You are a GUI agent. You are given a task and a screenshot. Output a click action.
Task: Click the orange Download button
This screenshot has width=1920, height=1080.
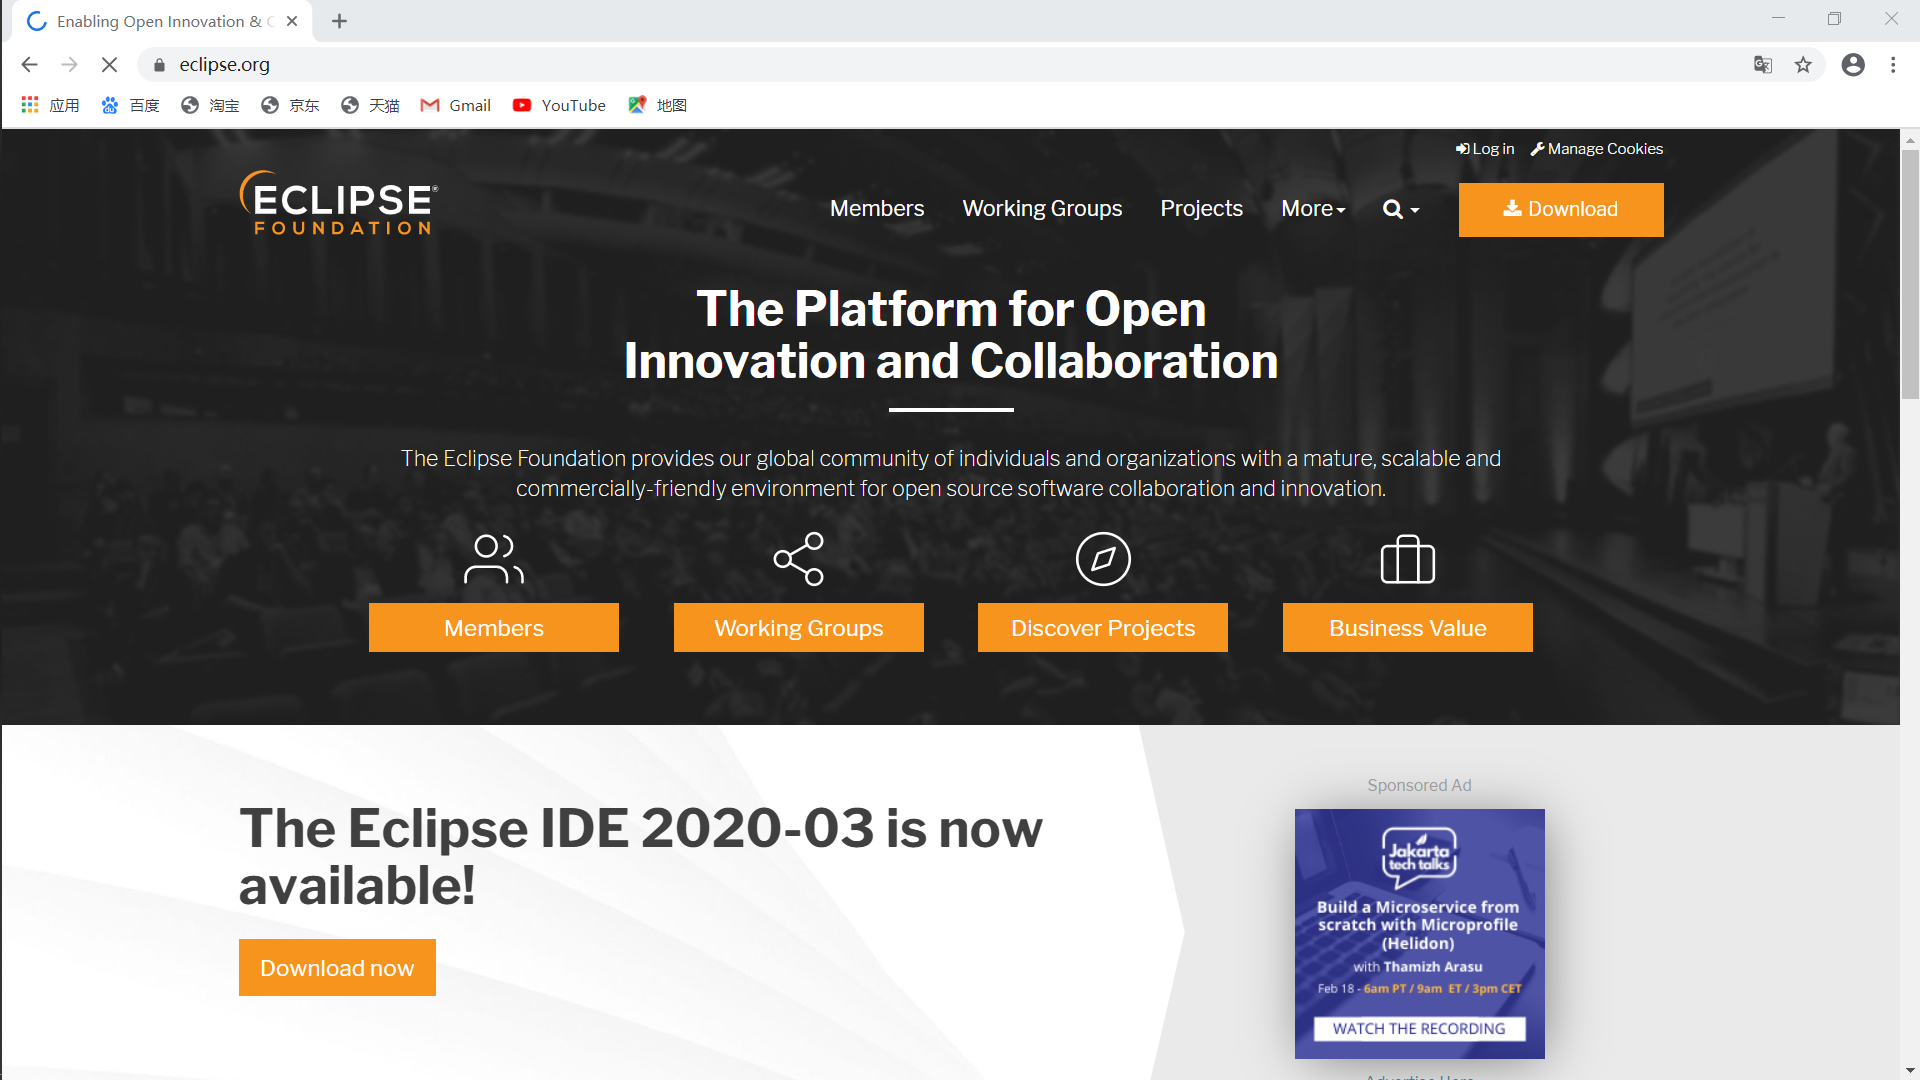coord(1560,209)
